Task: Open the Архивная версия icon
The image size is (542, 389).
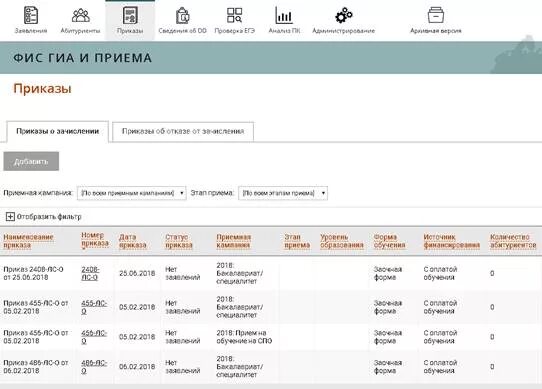Action: click(436, 15)
